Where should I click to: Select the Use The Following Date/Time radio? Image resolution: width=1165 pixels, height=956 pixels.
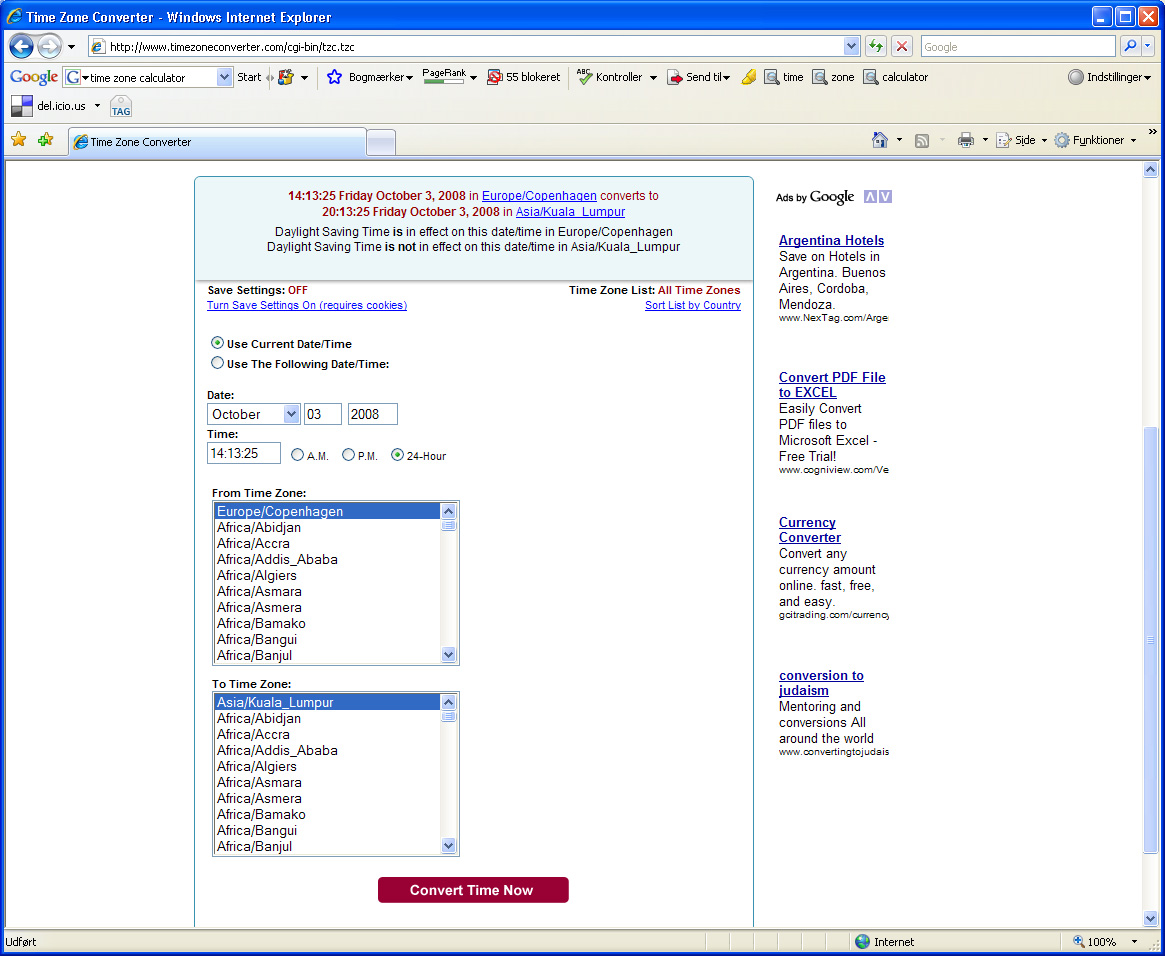[x=217, y=362]
